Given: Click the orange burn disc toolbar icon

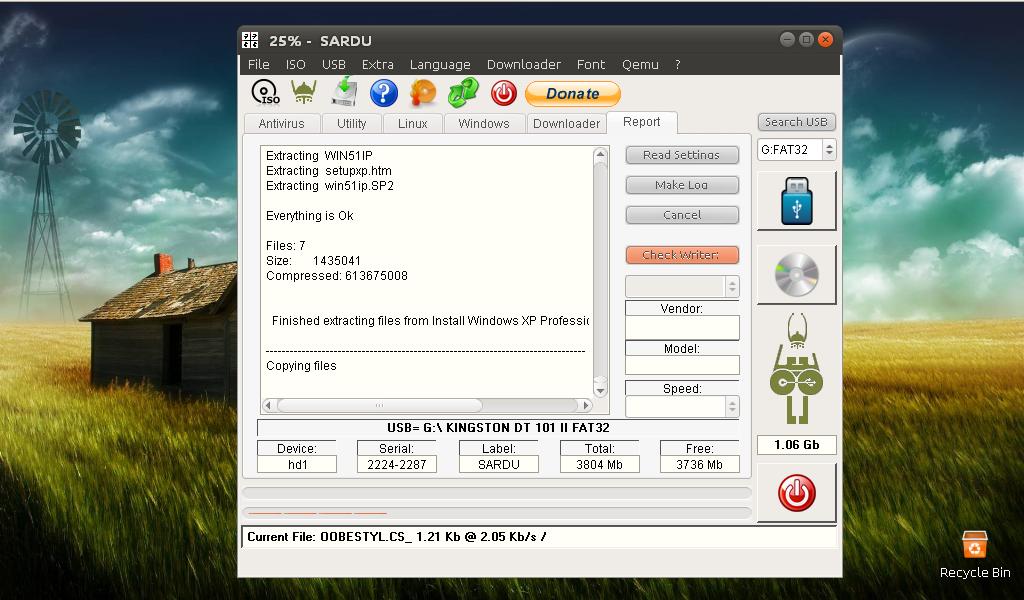Looking at the screenshot, I should 423,93.
